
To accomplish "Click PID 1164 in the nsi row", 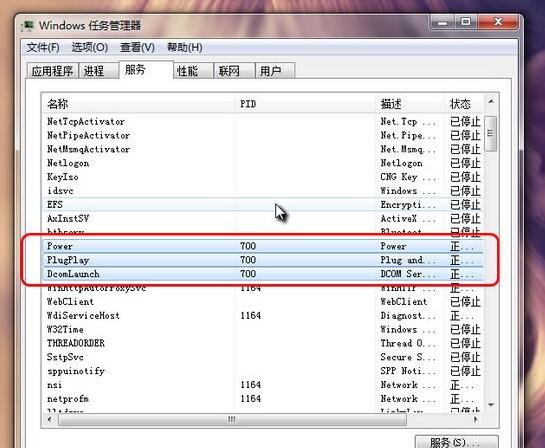I will [x=251, y=385].
